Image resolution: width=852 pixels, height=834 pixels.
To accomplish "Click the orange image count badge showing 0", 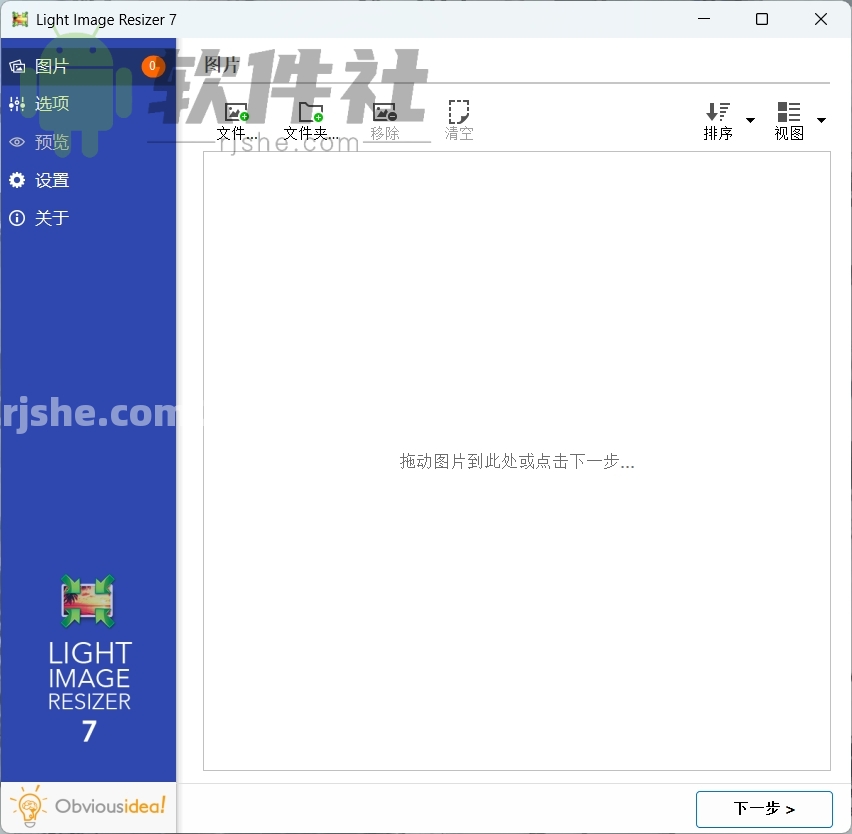I will click(x=152, y=65).
